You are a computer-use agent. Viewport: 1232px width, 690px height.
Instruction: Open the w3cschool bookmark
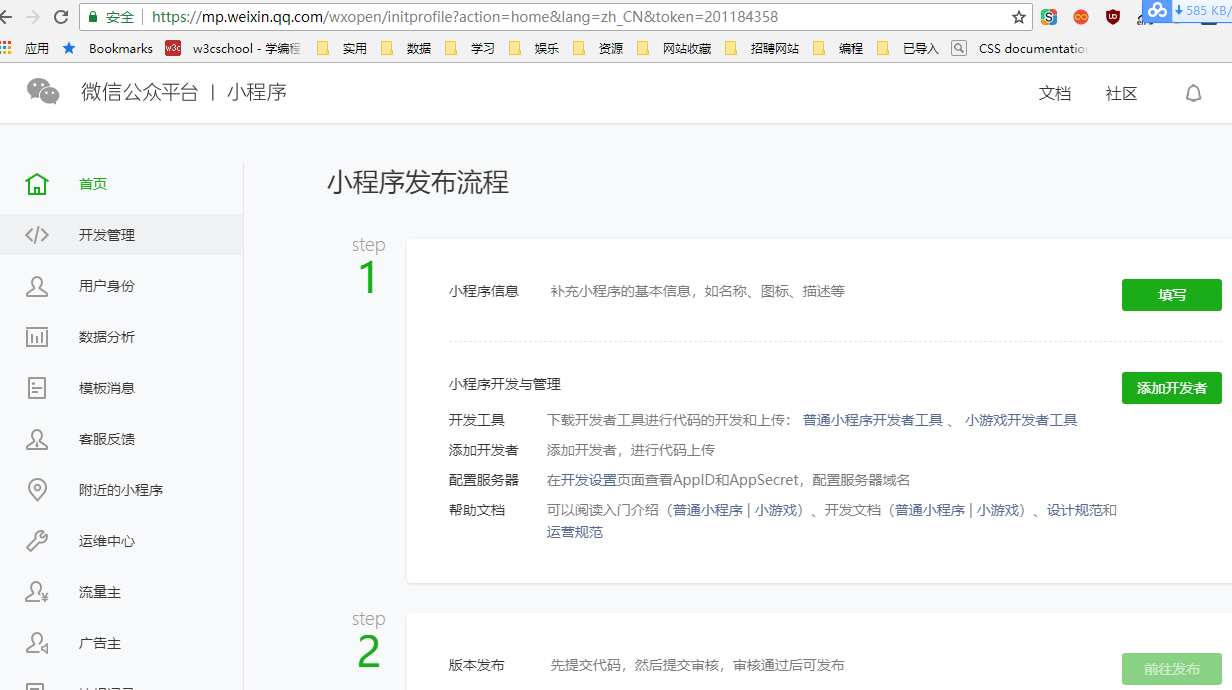coord(233,48)
